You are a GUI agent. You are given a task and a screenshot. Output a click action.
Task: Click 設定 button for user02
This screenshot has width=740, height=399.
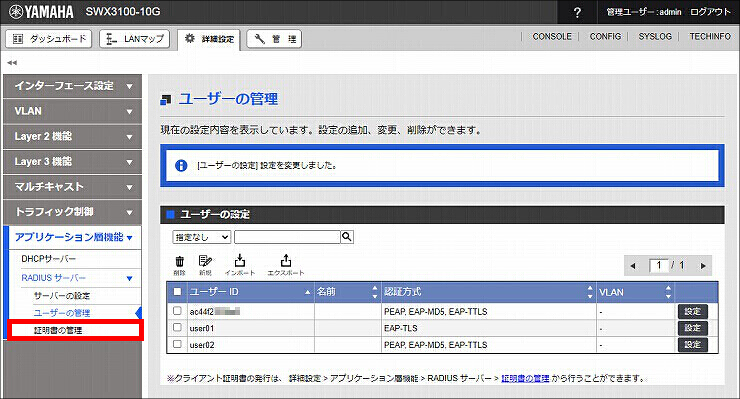point(692,345)
